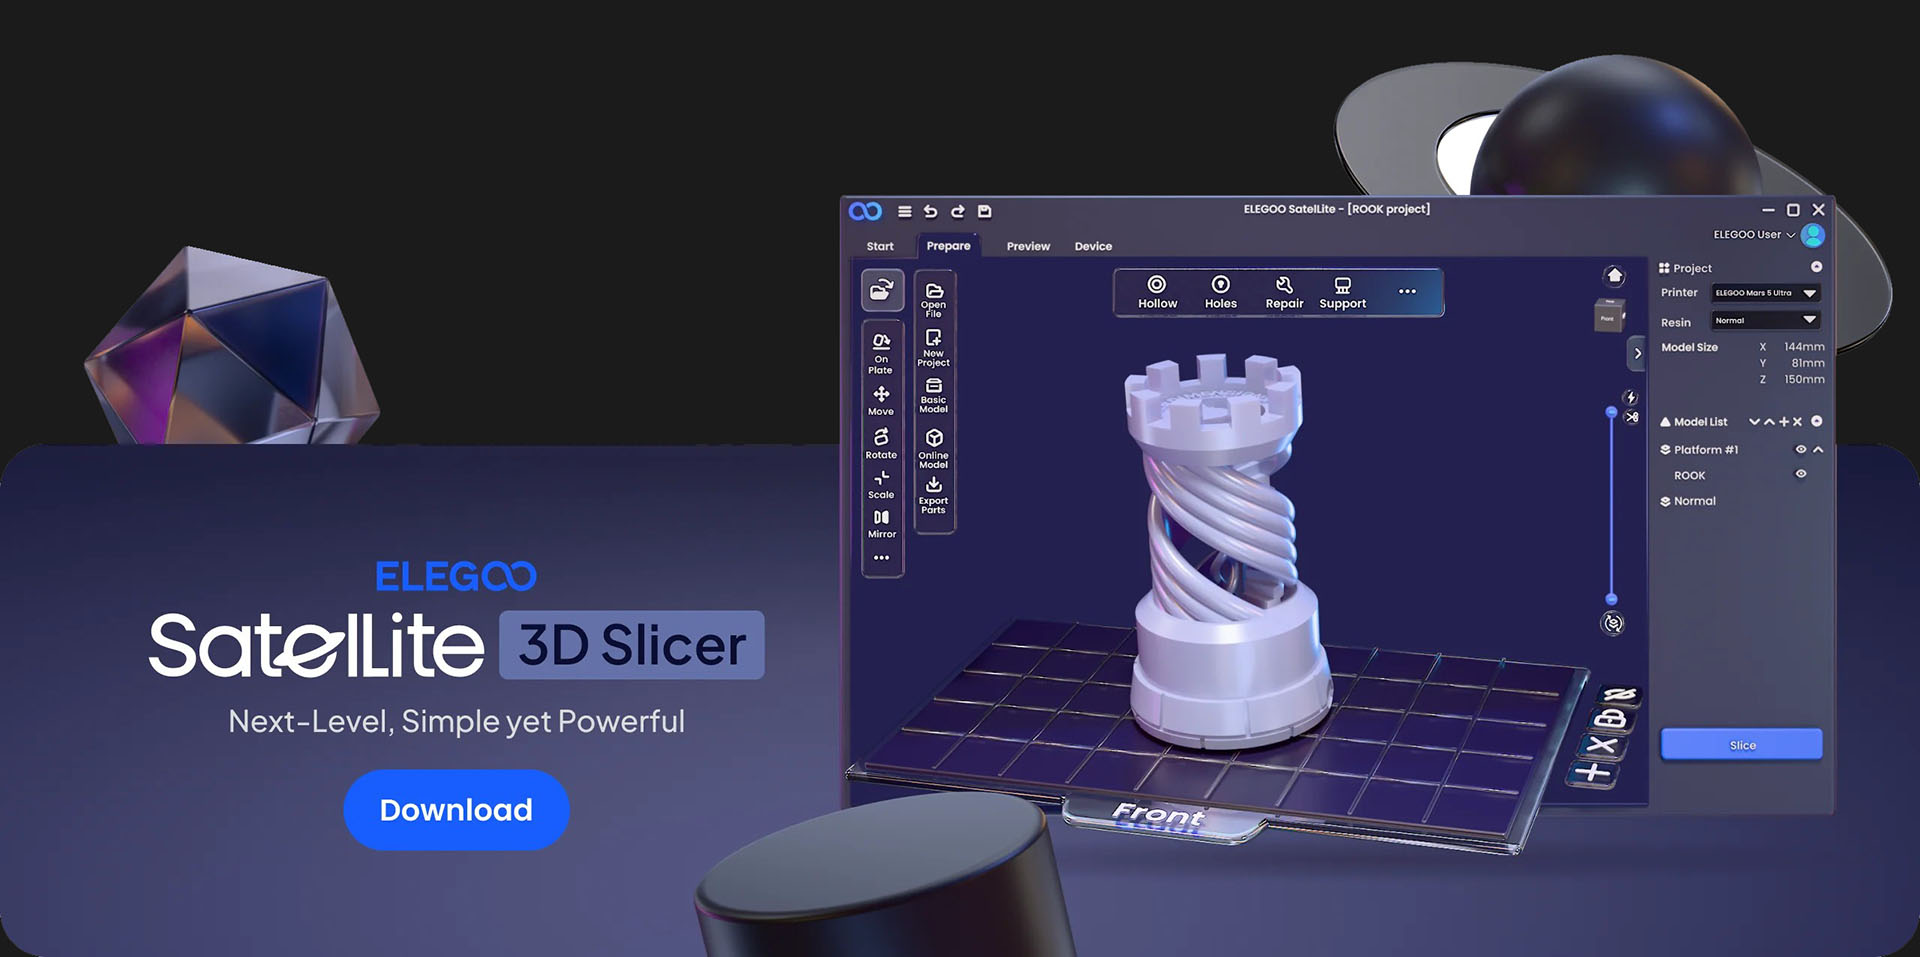Add a model with Model List plus
The image size is (1920, 957).
(1784, 422)
